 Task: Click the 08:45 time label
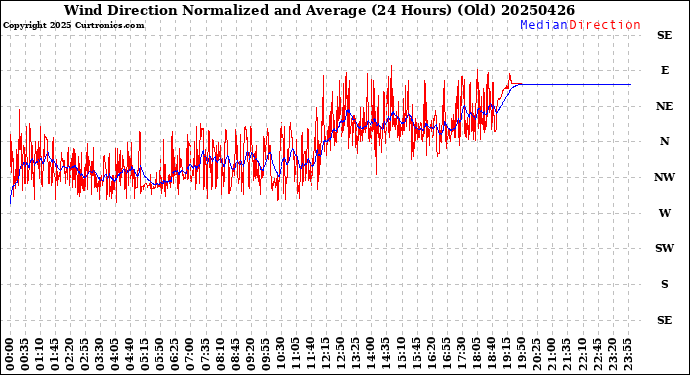pyautogui.click(x=235, y=354)
